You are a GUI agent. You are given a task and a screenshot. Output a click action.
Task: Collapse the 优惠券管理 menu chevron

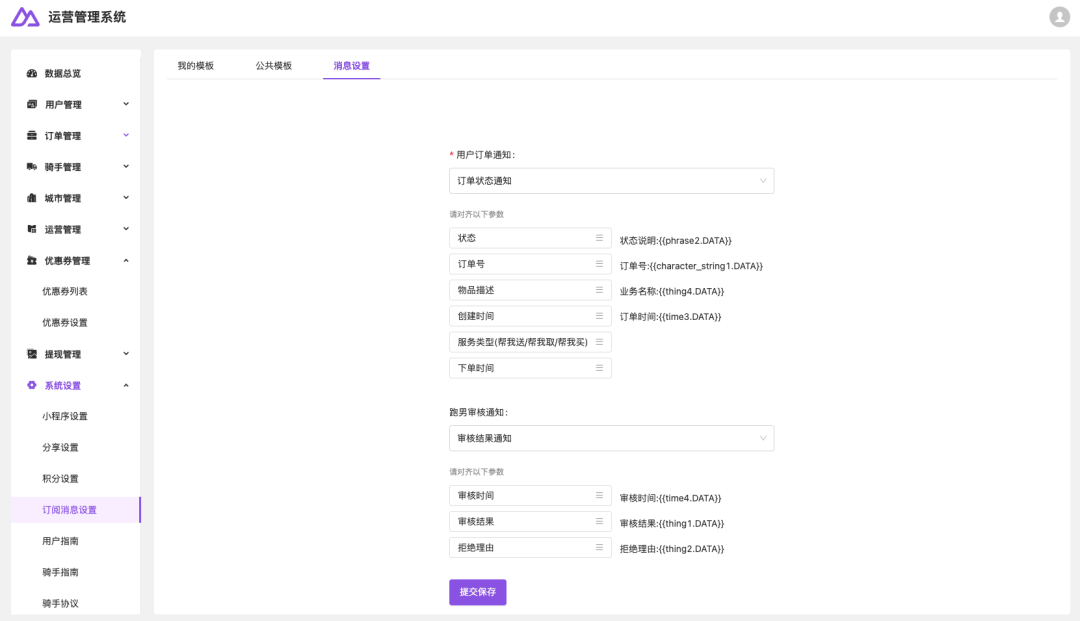tap(126, 260)
